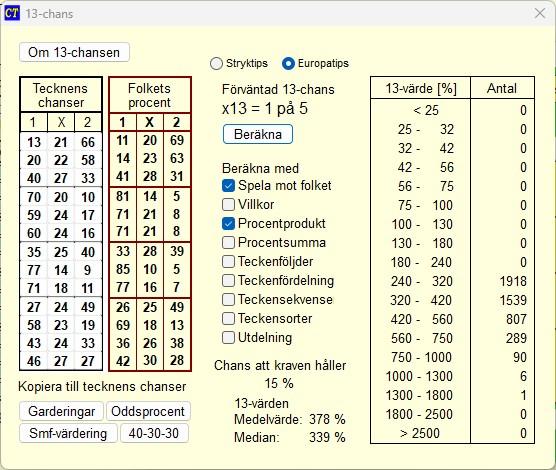Click the Antal value 289

pyautogui.click(x=516, y=338)
